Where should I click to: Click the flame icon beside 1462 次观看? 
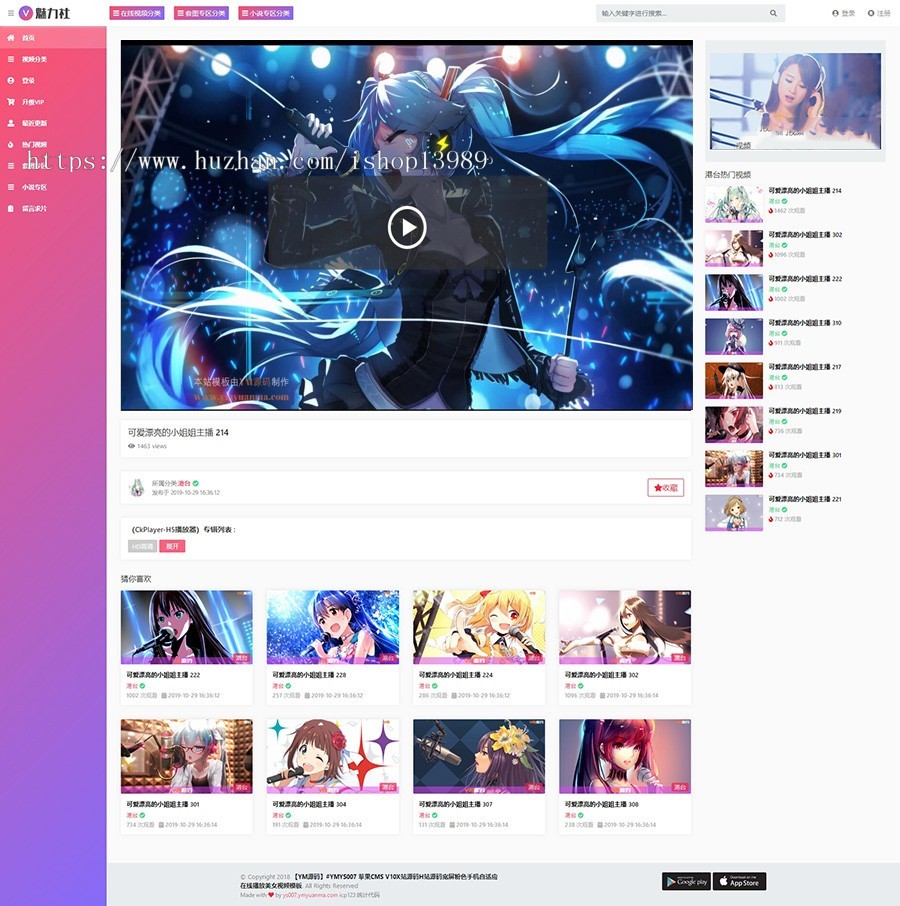click(x=771, y=211)
